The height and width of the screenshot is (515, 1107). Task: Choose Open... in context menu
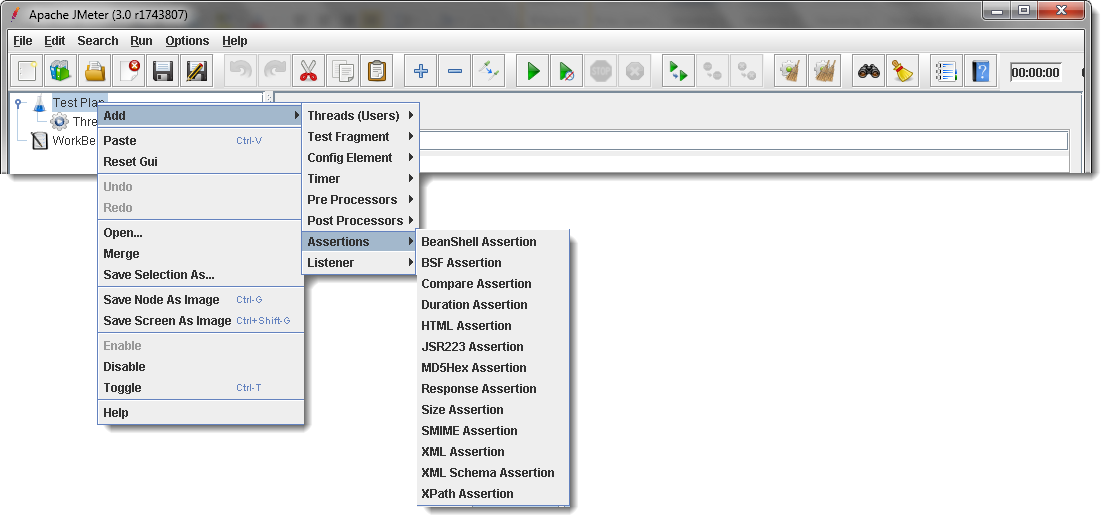pyautogui.click(x=201, y=233)
